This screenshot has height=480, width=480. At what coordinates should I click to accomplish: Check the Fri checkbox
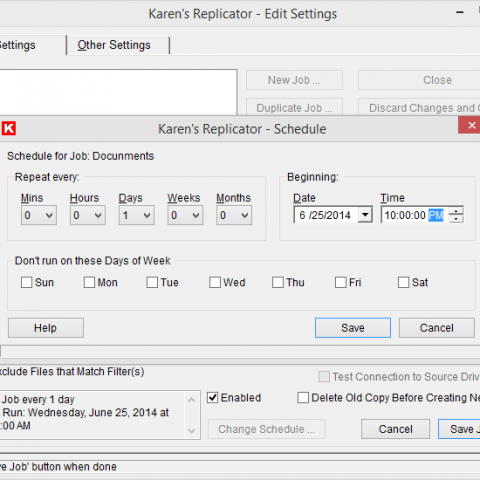point(341,282)
